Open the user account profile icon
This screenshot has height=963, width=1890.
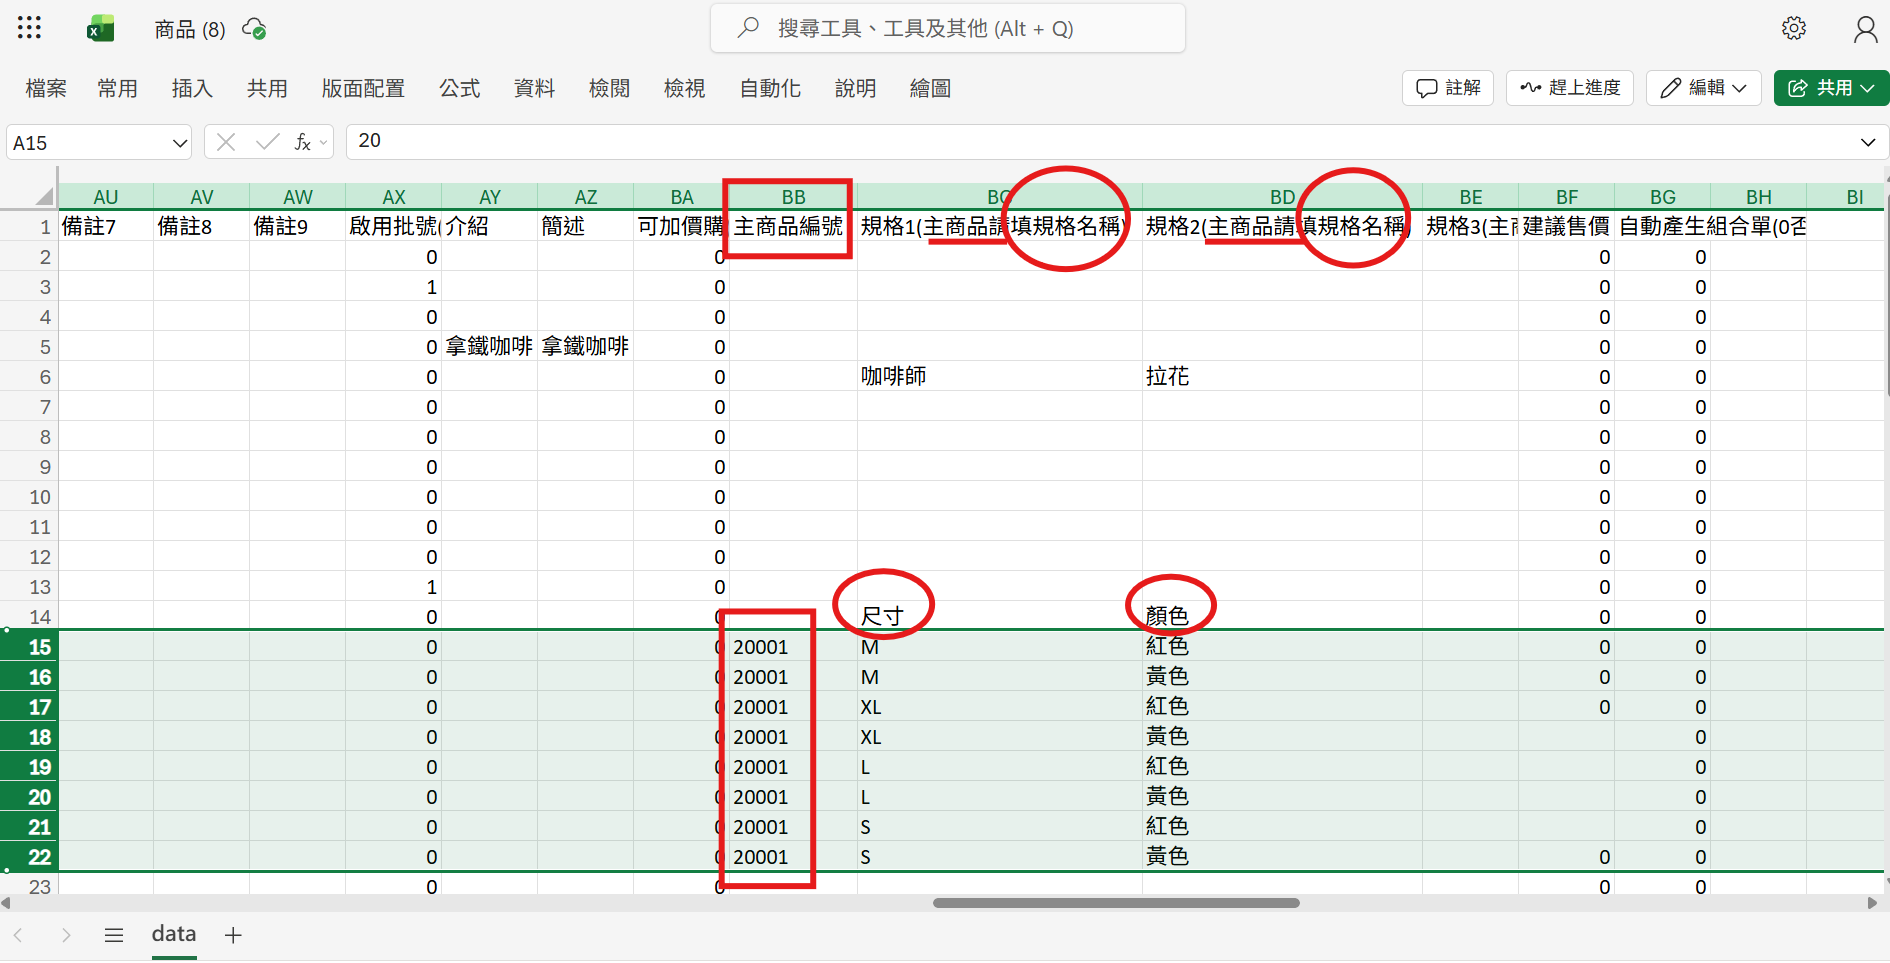1865,29
